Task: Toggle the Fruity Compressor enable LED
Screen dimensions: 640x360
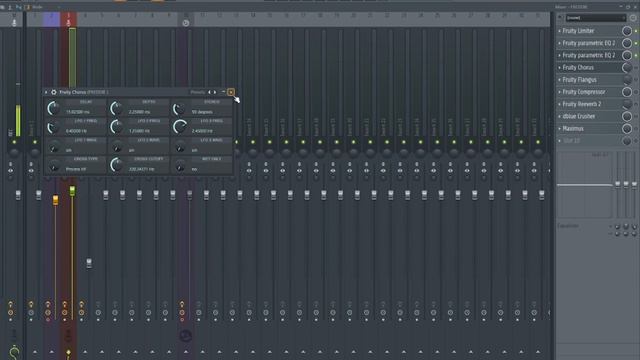Action: [636, 92]
